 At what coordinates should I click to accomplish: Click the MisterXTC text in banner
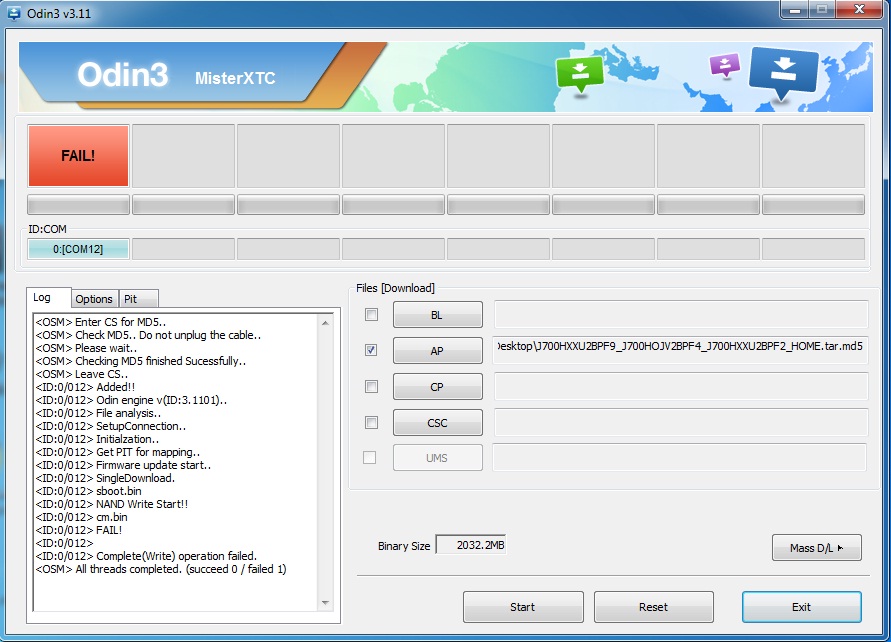pyautogui.click(x=235, y=78)
